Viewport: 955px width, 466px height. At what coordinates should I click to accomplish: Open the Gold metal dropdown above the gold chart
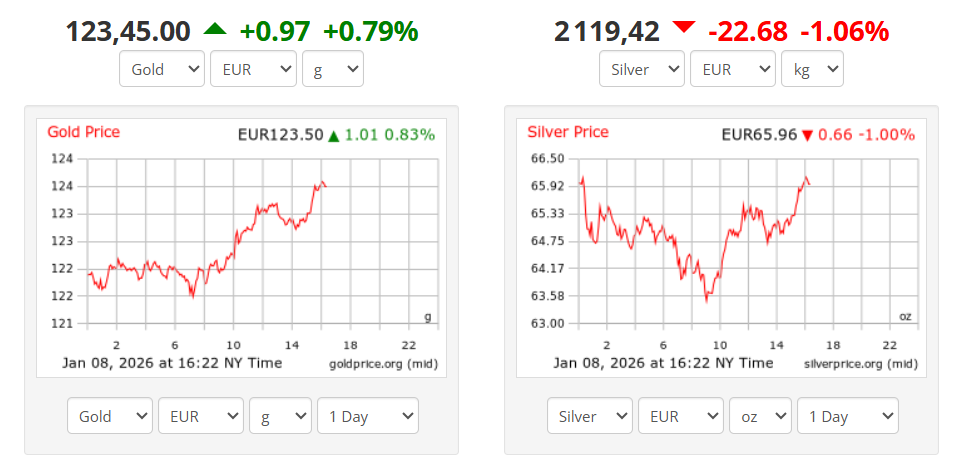(162, 69)
